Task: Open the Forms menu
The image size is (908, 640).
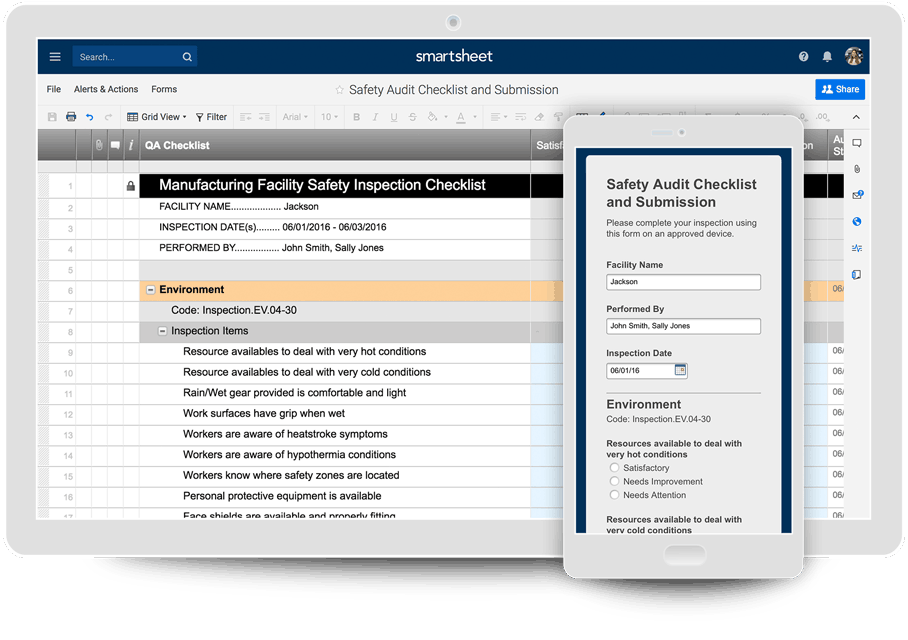Action: (164, 89)
